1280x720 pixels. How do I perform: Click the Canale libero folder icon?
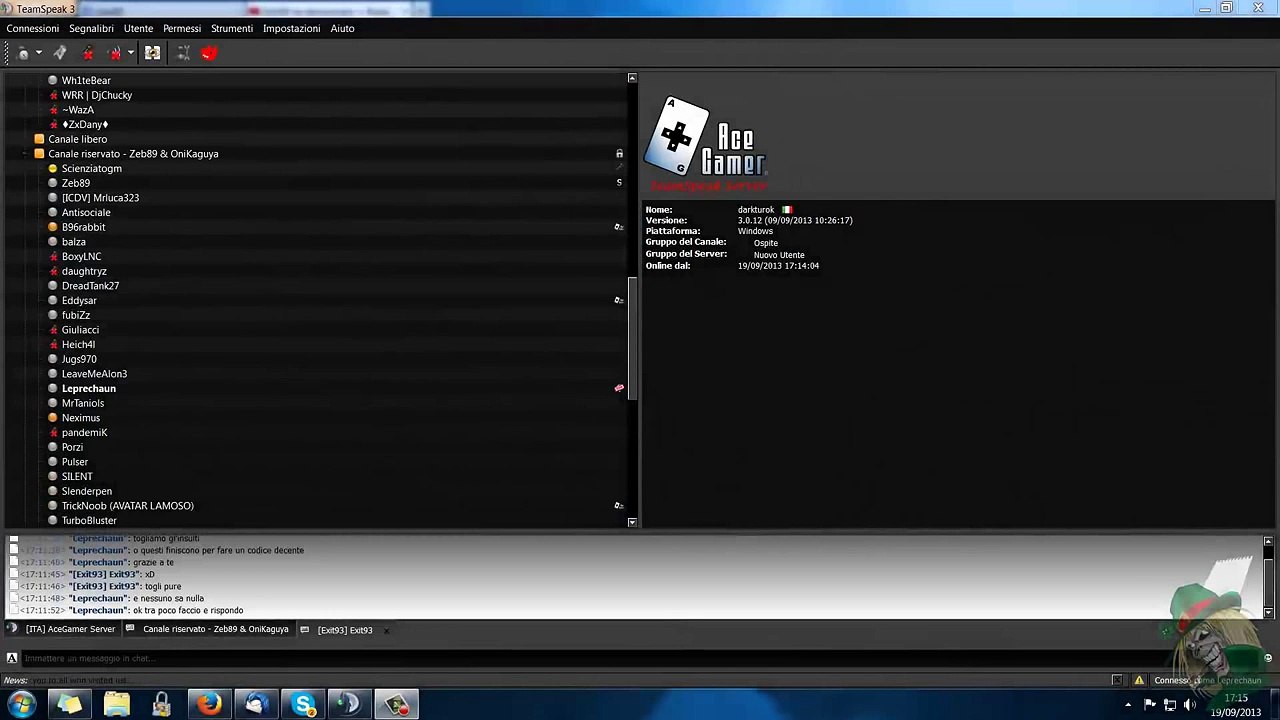click(x=39, y=139)
